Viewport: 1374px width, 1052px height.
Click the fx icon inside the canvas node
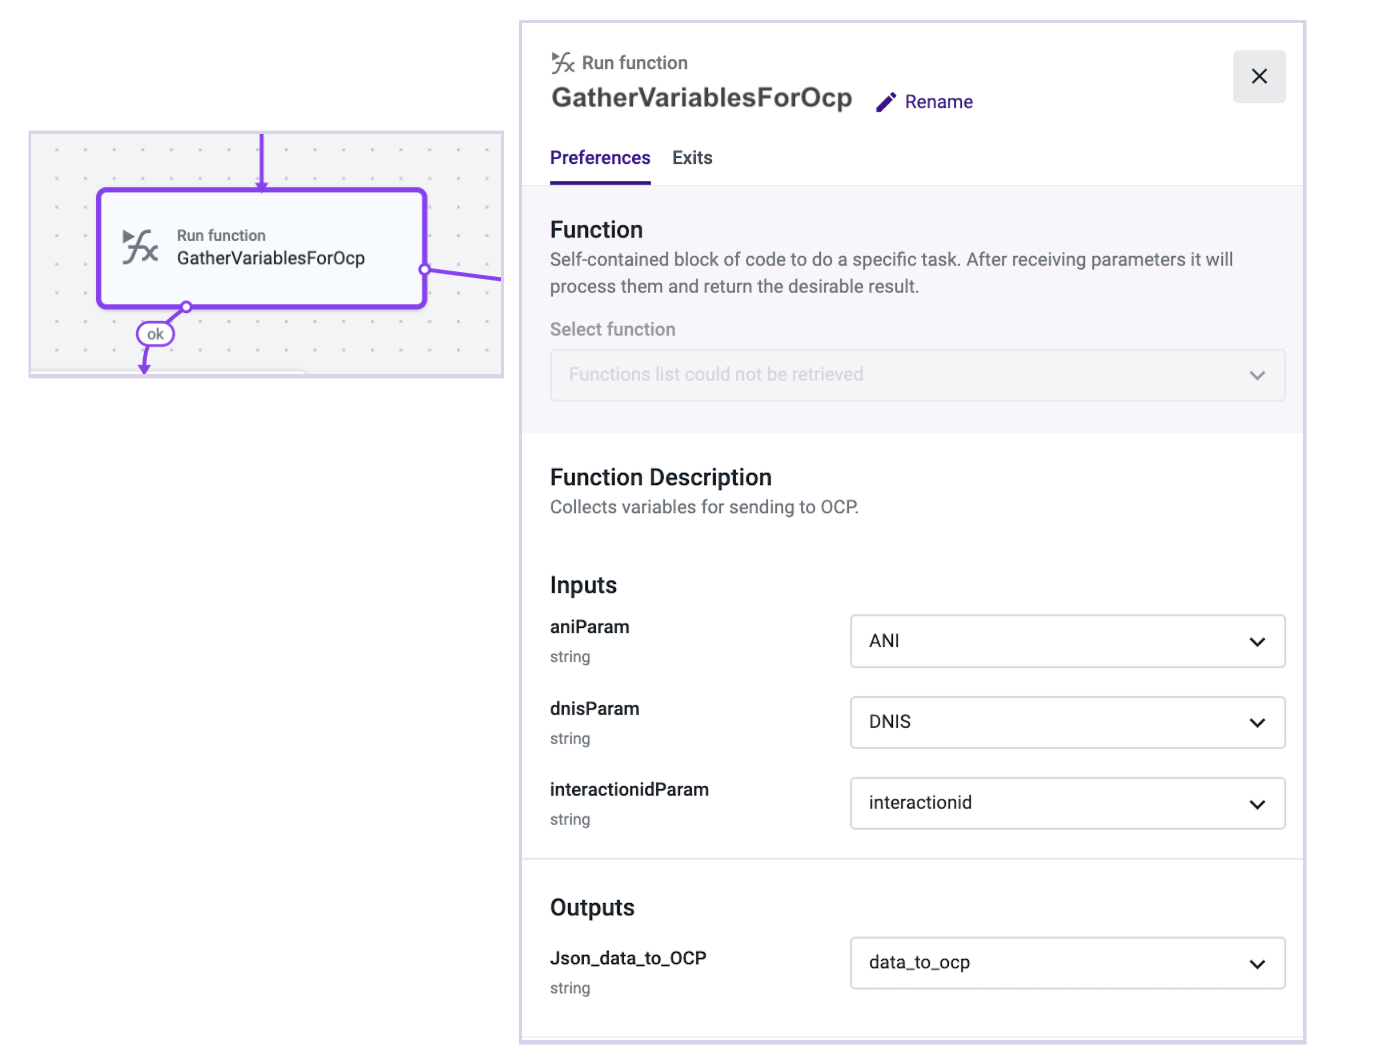(x=140, y=246)
